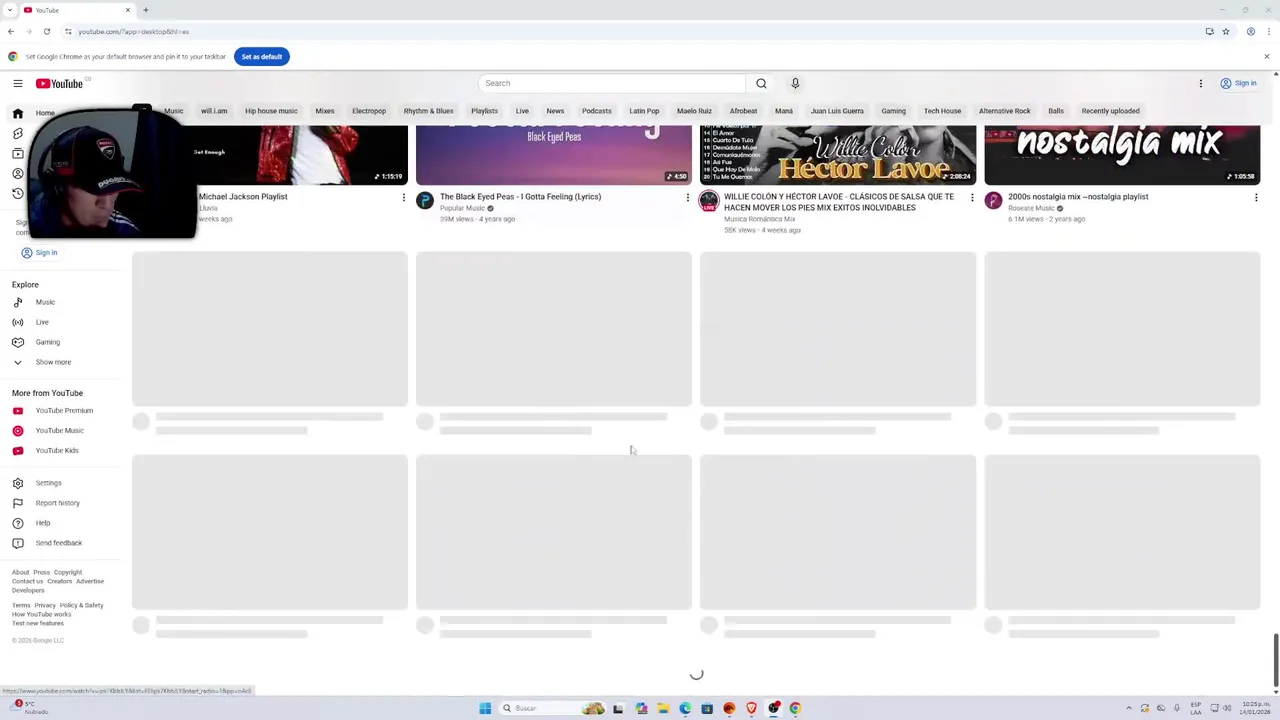Click the Black Eyed Peas thumbnail
The width and height of the screenshot is (1280, 720).
coord(554,155)
